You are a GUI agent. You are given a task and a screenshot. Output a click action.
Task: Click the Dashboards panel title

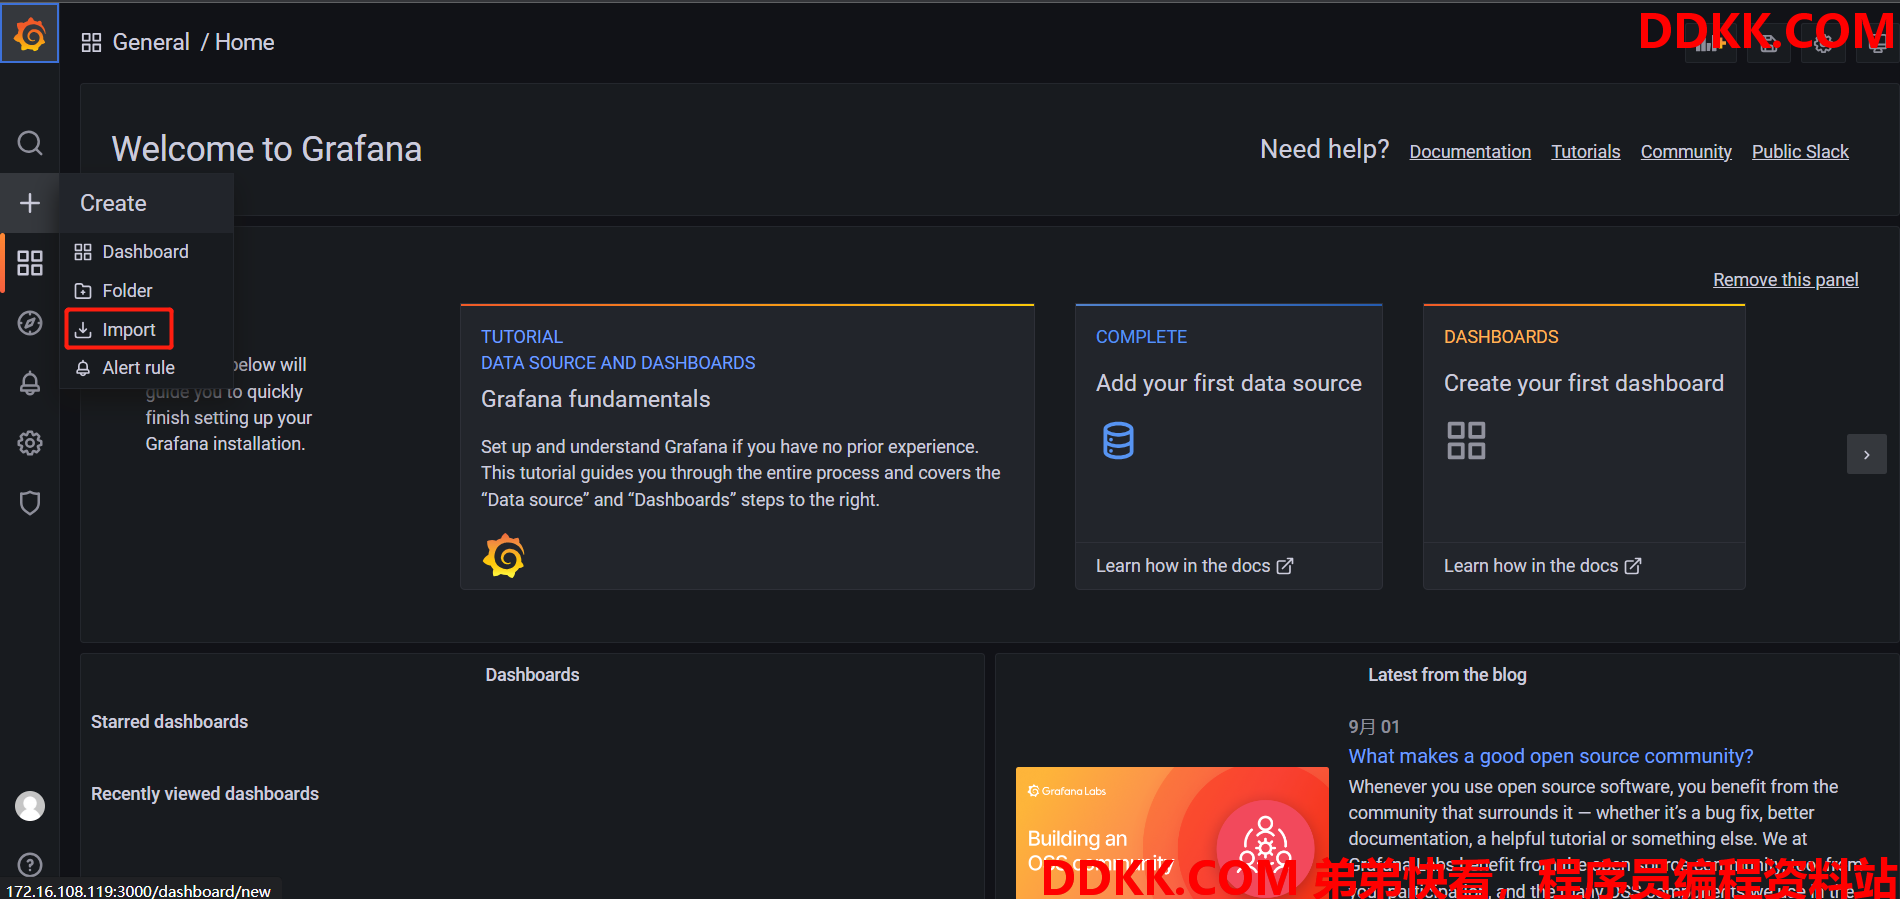point(532,675)
